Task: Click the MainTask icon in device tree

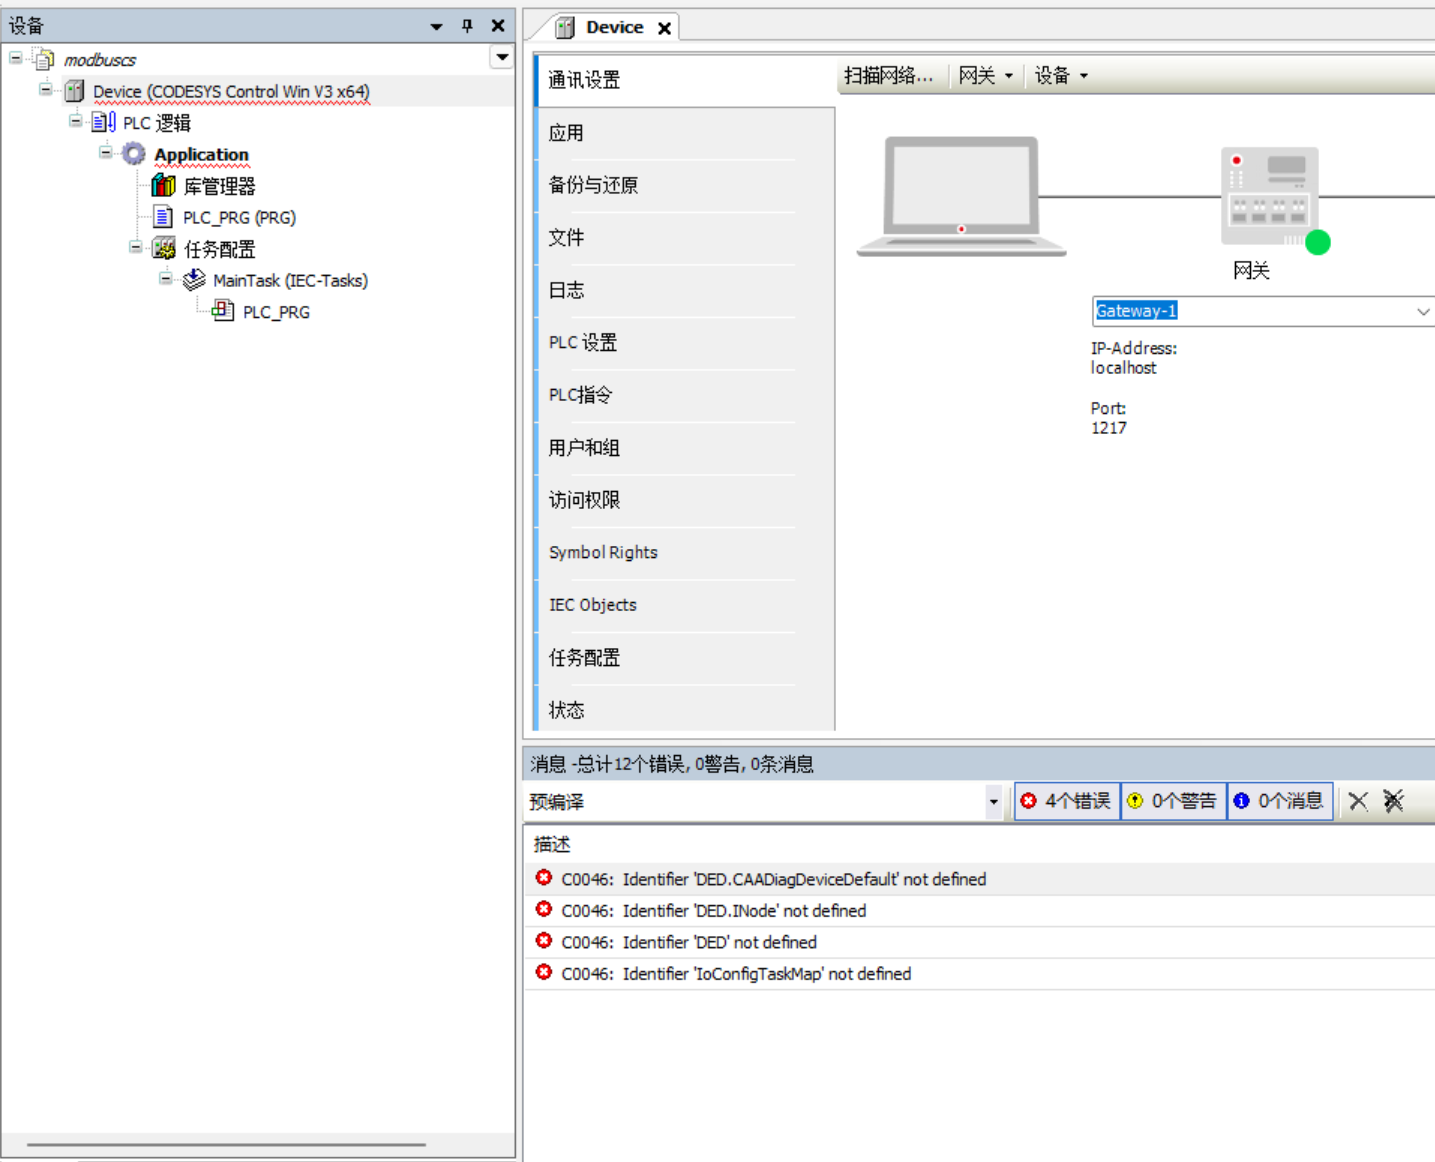Action: (x=194, y=280)
